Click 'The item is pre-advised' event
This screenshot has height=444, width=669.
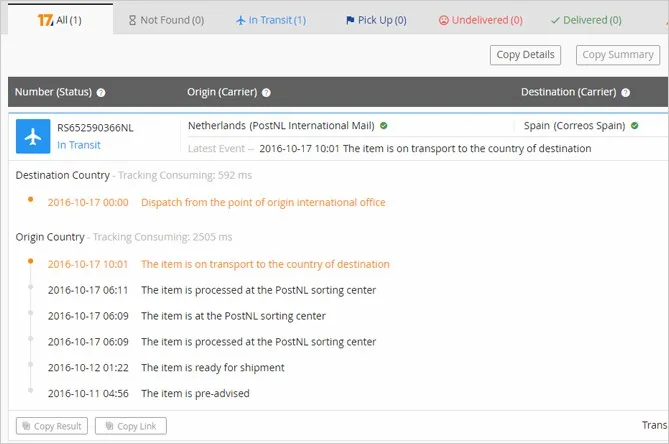[x=195, y=393]
